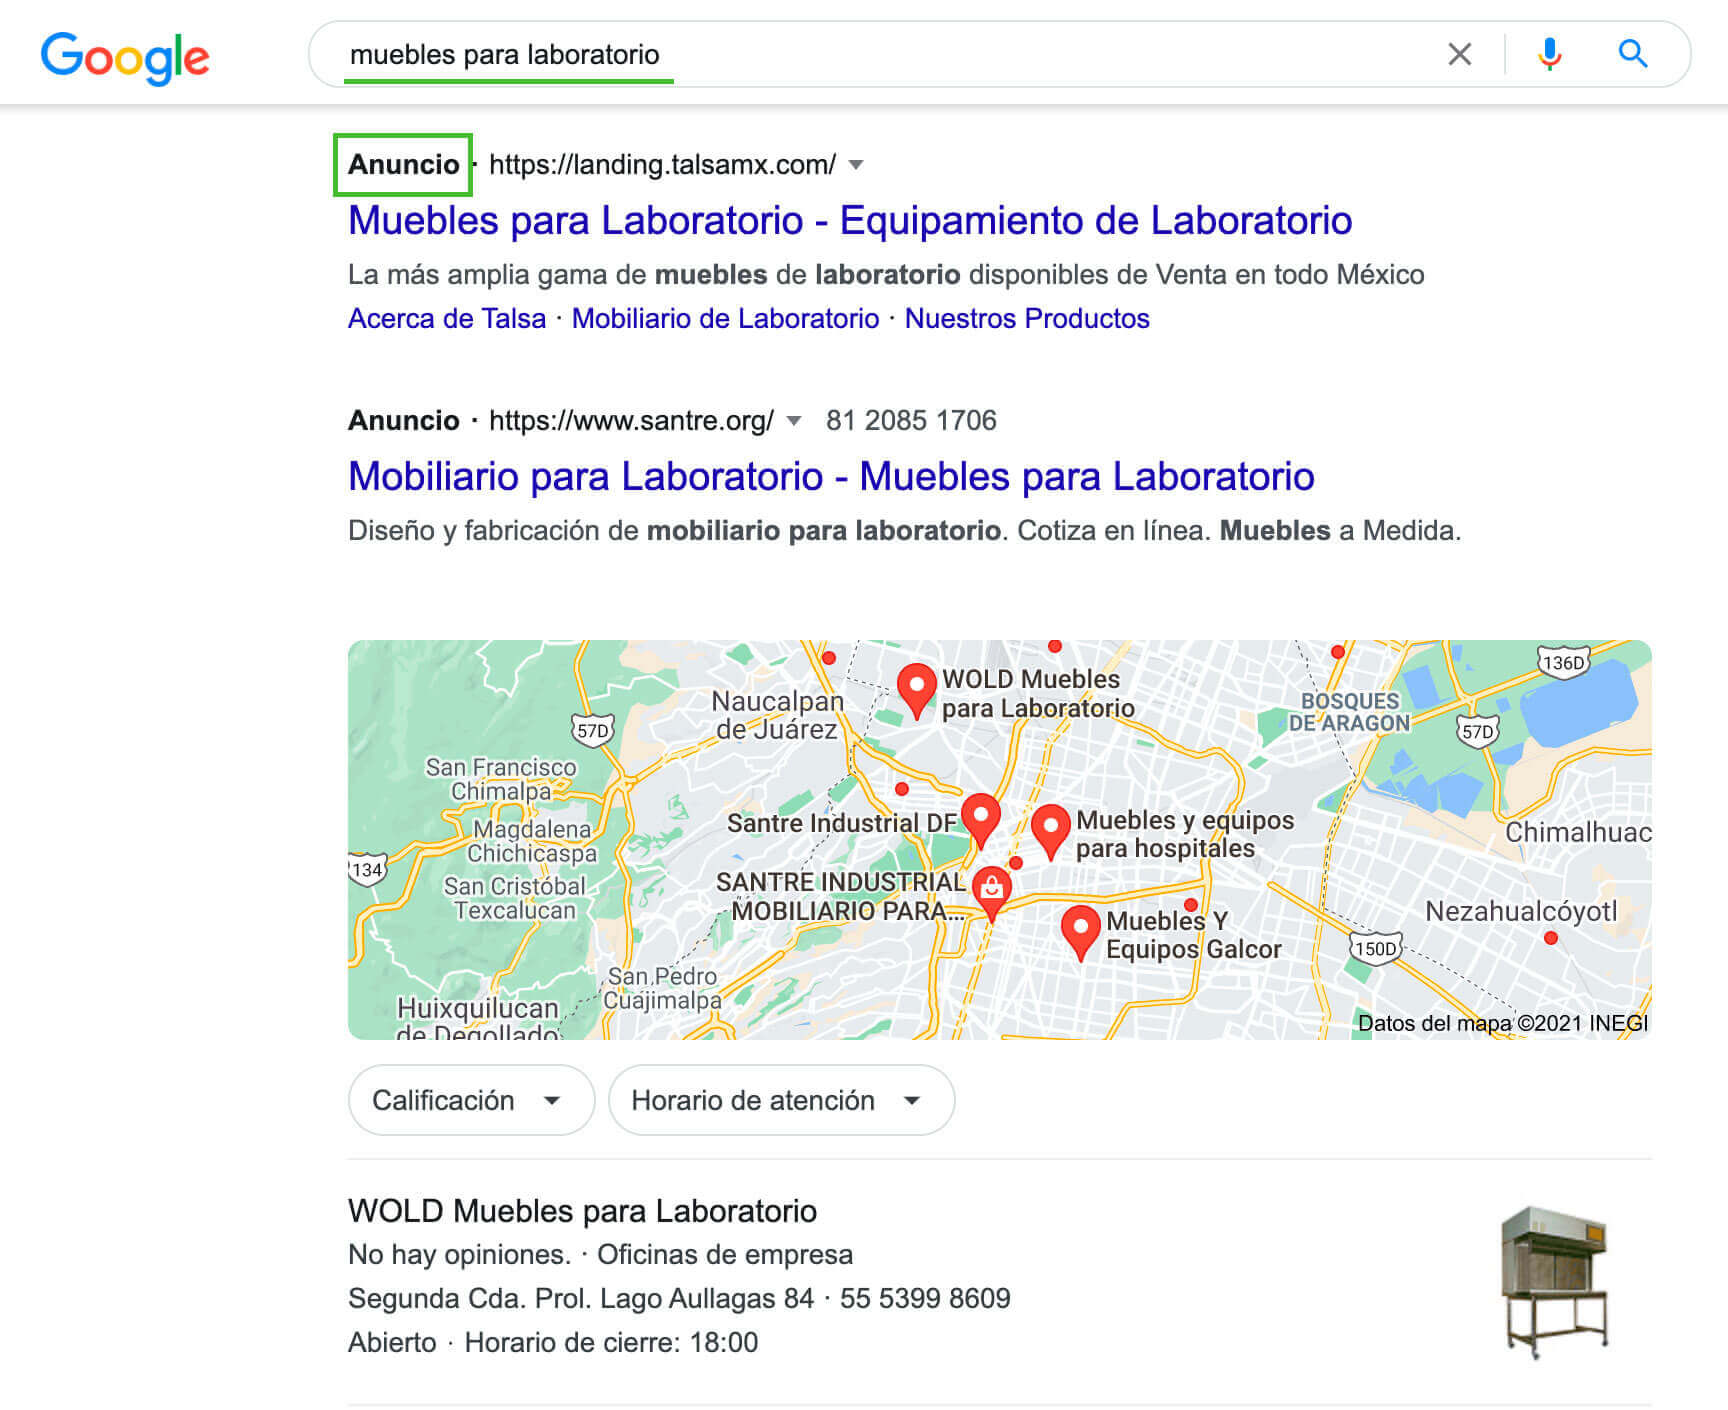Clear the search box with X
1728x1410 pixels.
coord(1459,54)
